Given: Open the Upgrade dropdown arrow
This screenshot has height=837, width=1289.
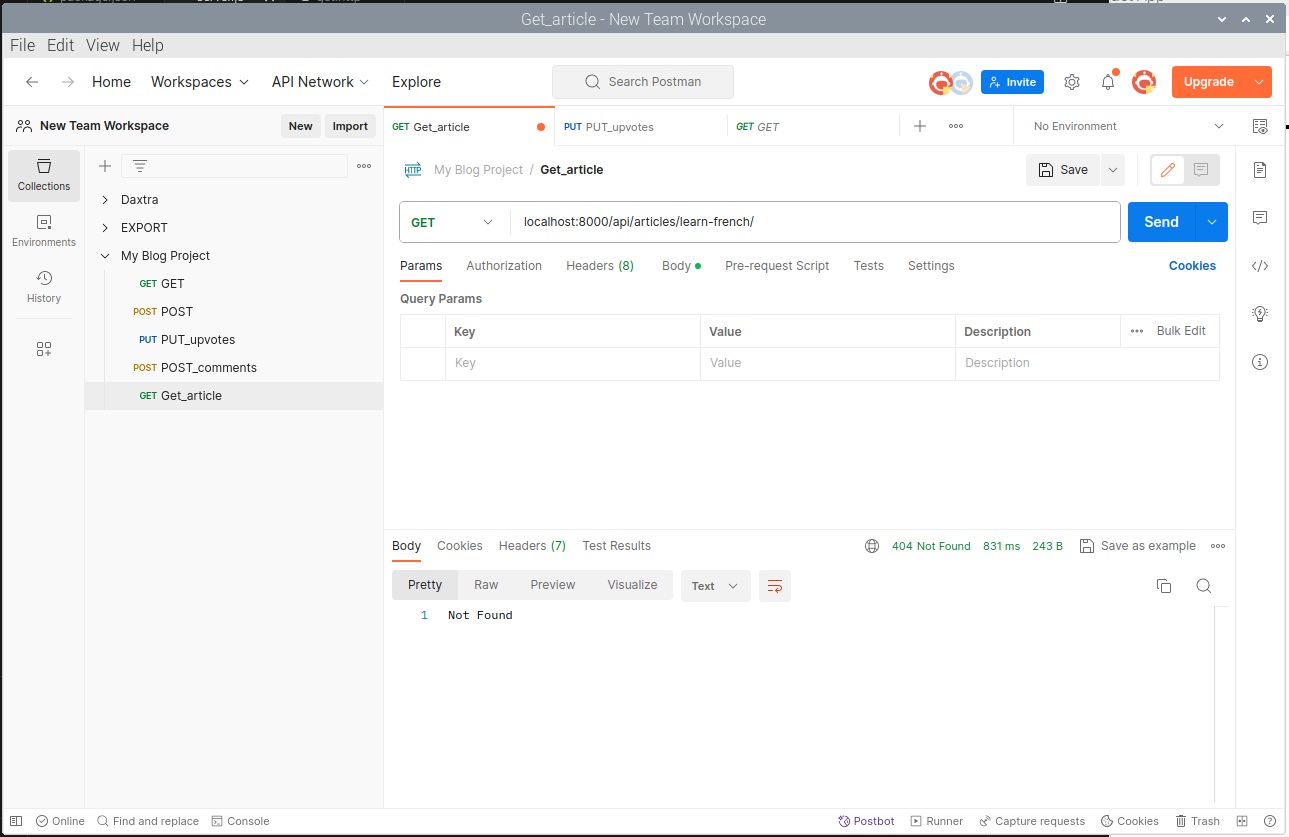Looking at the screenshot, I should pyautogui.click(x=1259, y=82).
